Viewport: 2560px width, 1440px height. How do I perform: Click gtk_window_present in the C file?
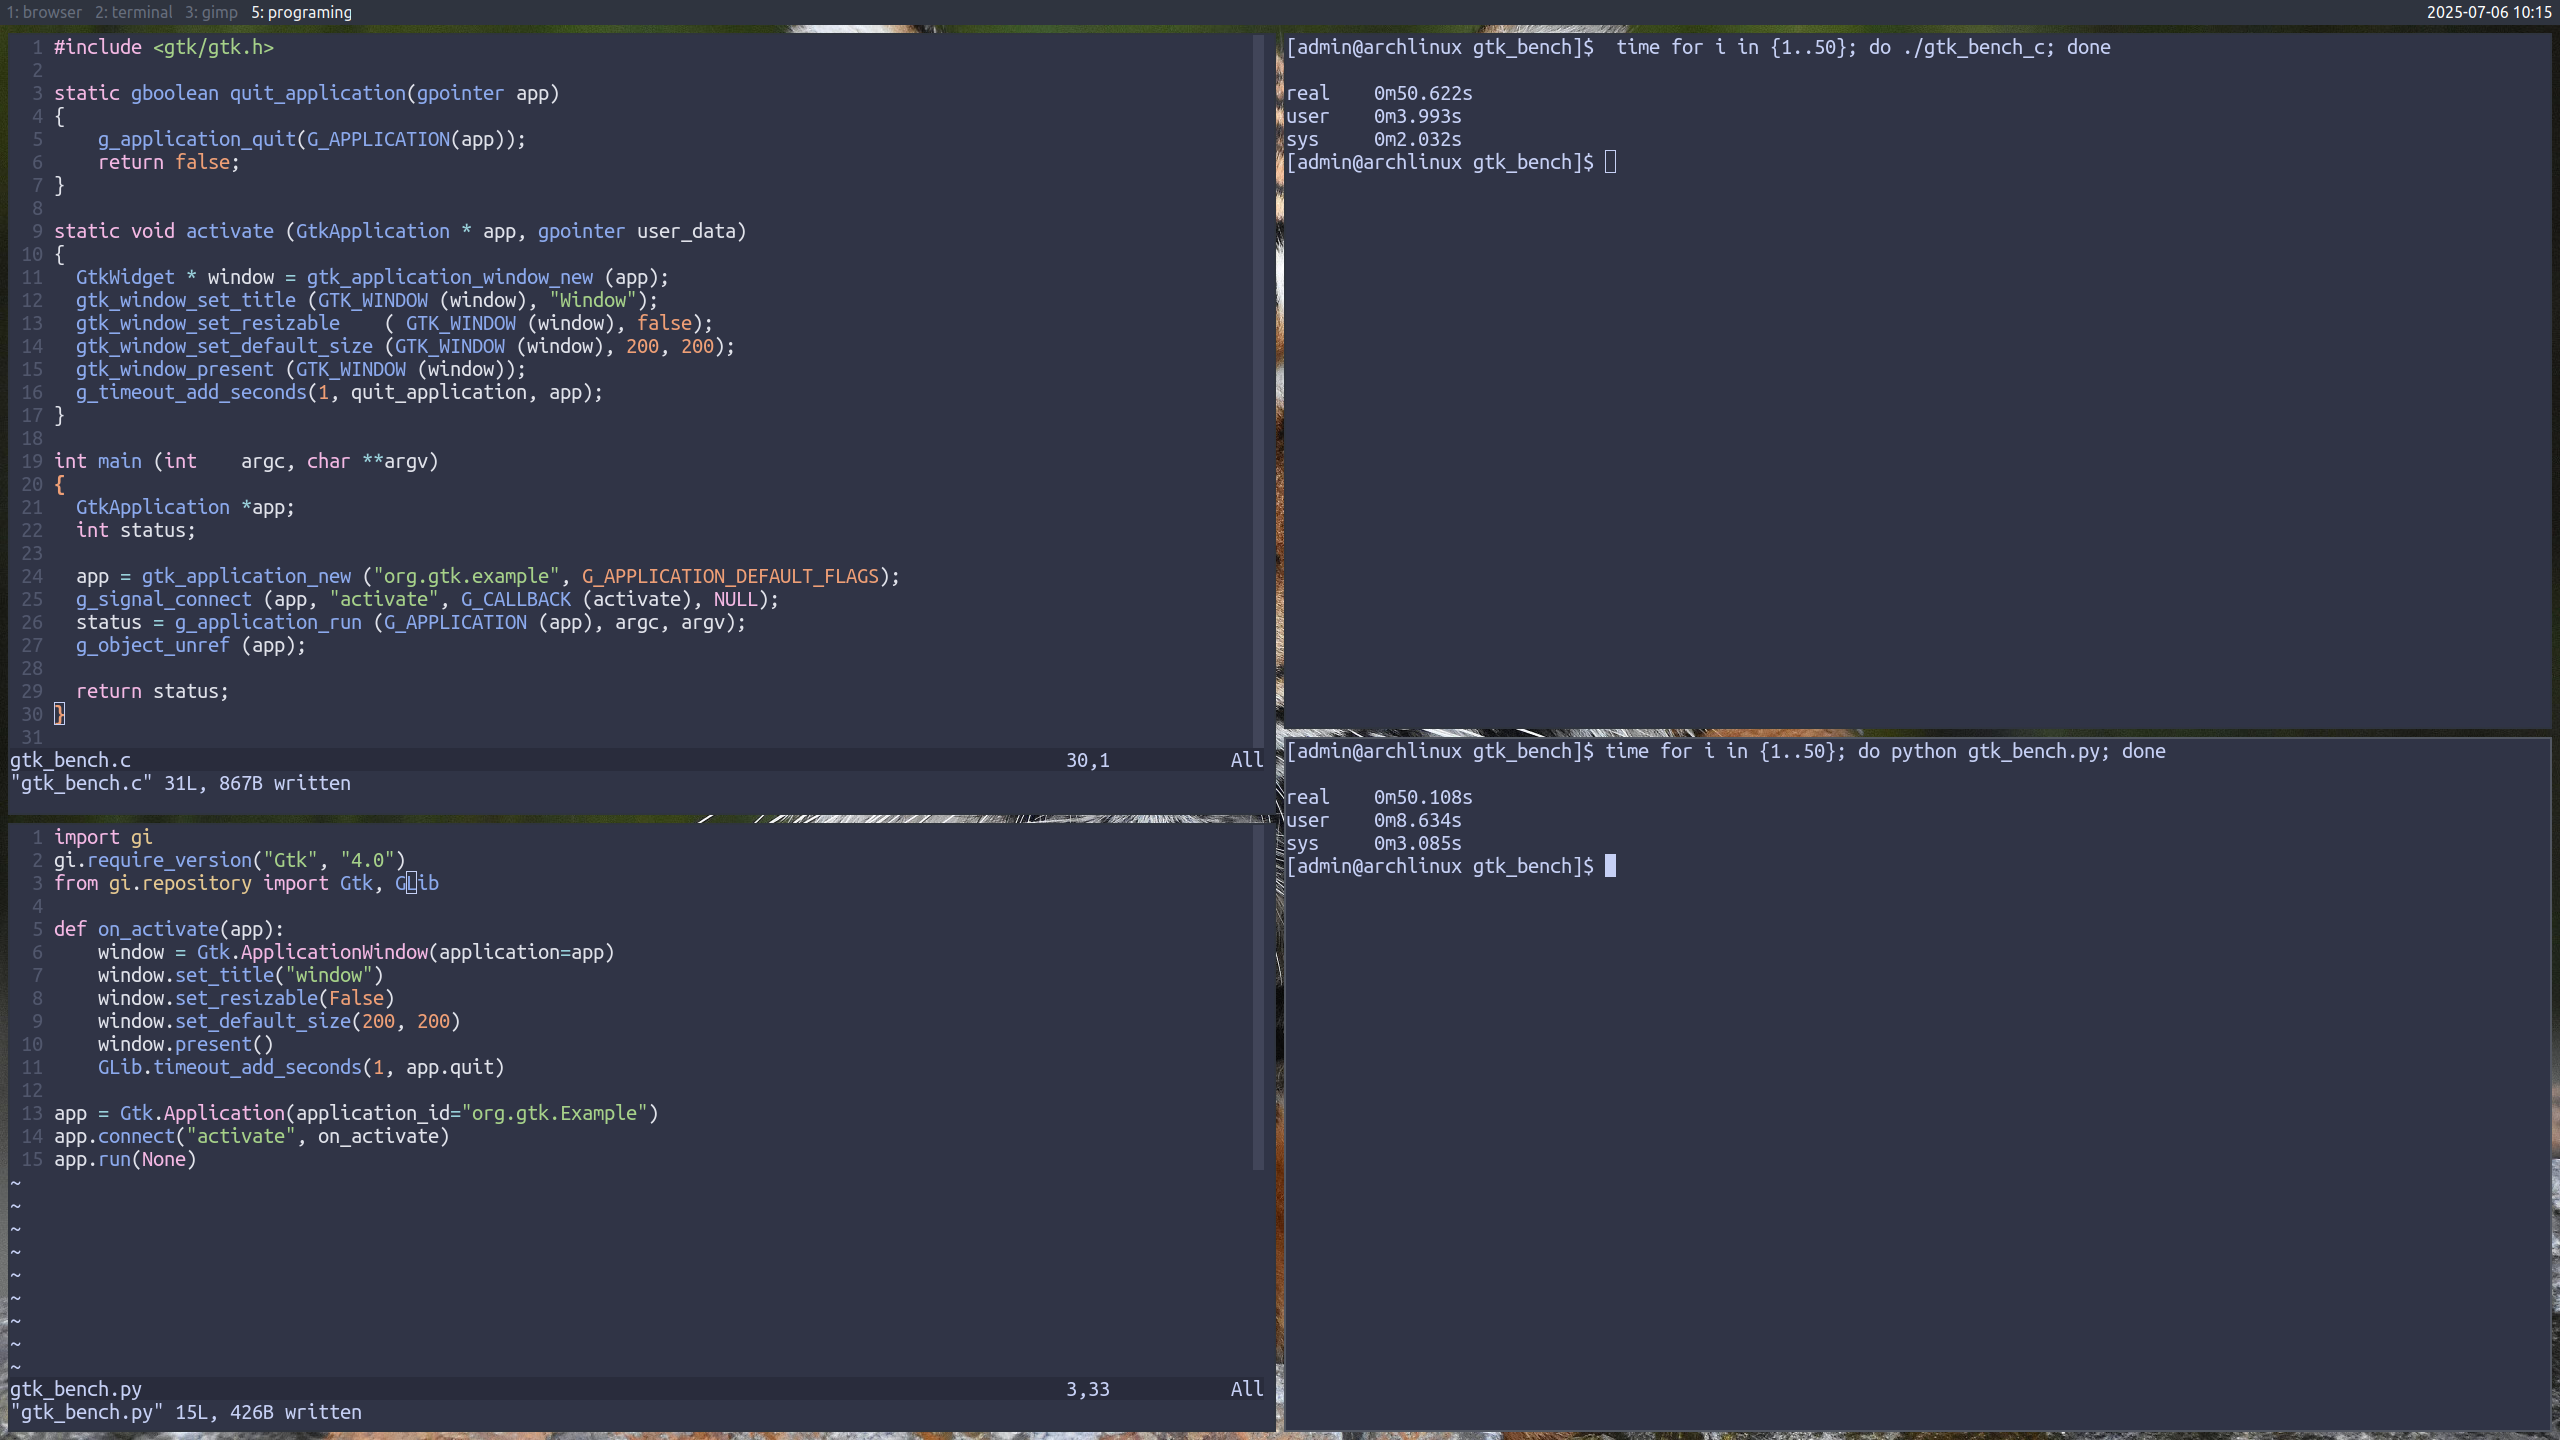pyautogui.click(x=175, y=369)
